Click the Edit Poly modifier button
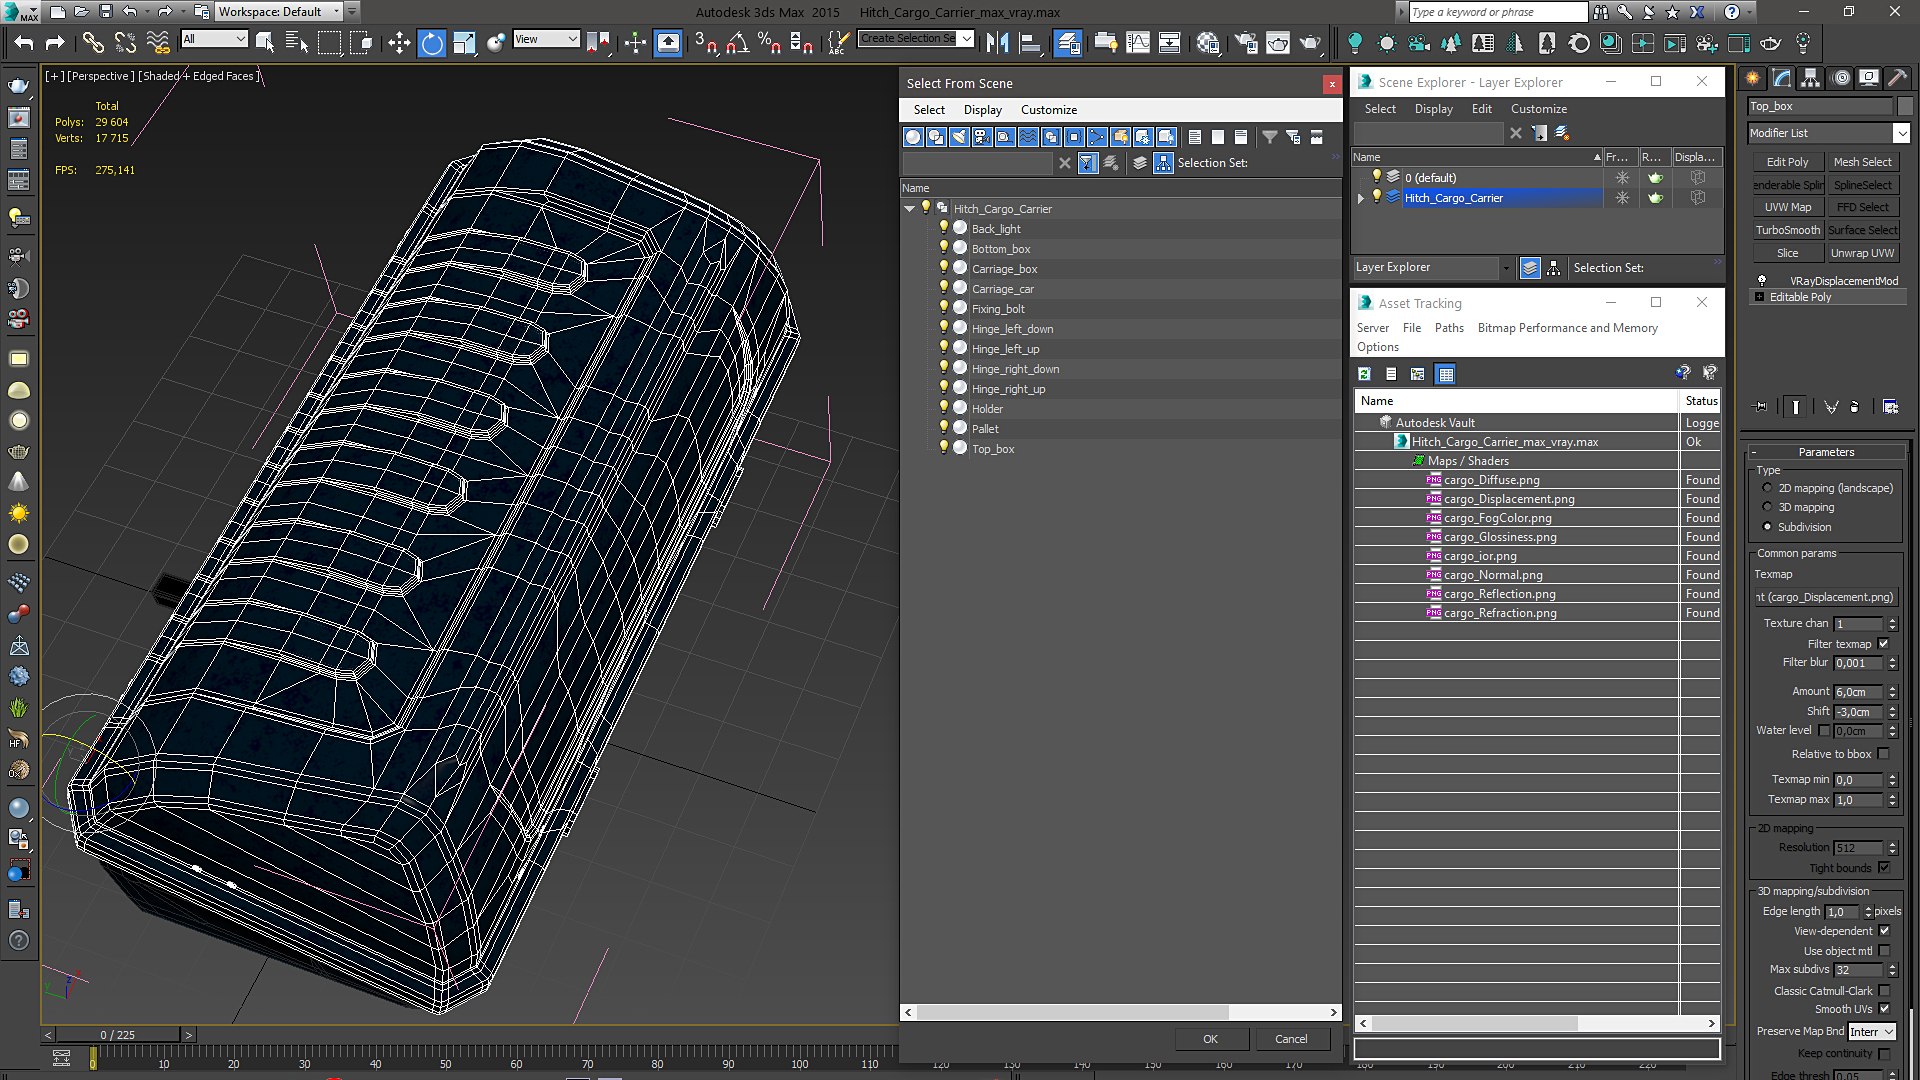Viewport: 1920px width, 1080px height. [x=1787, y=162]
